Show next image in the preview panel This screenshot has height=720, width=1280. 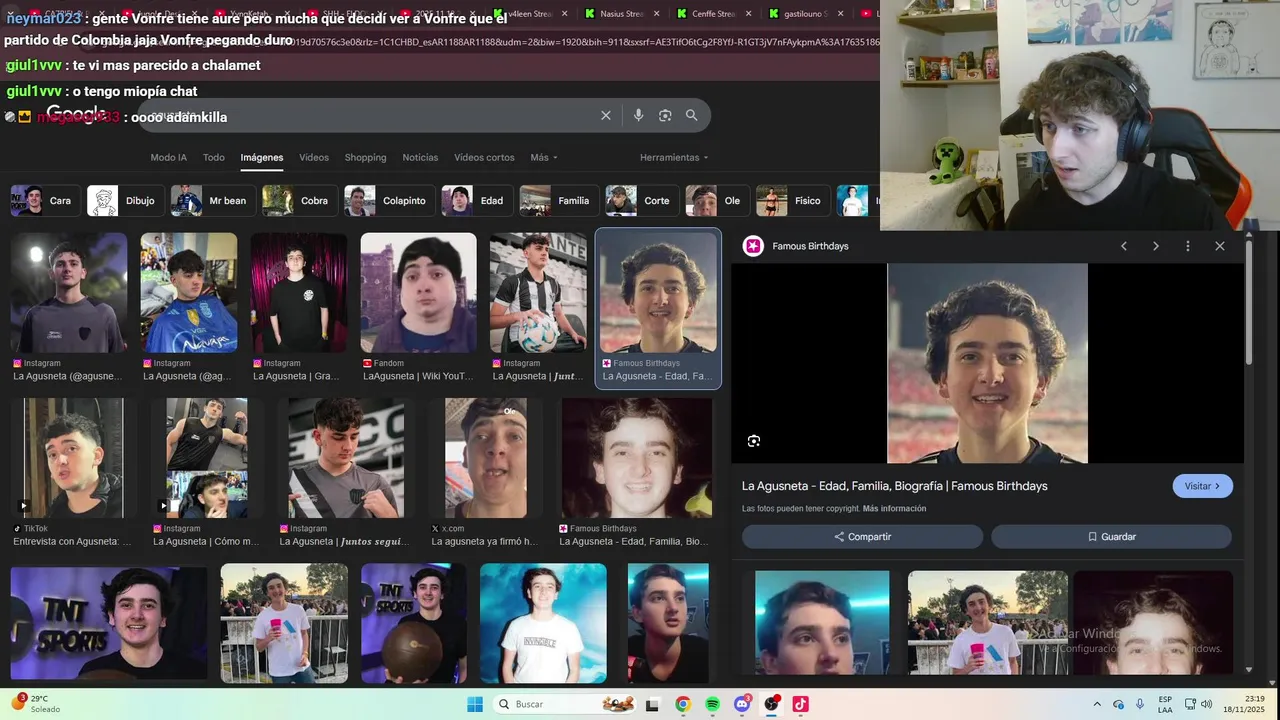(1155, 246)
